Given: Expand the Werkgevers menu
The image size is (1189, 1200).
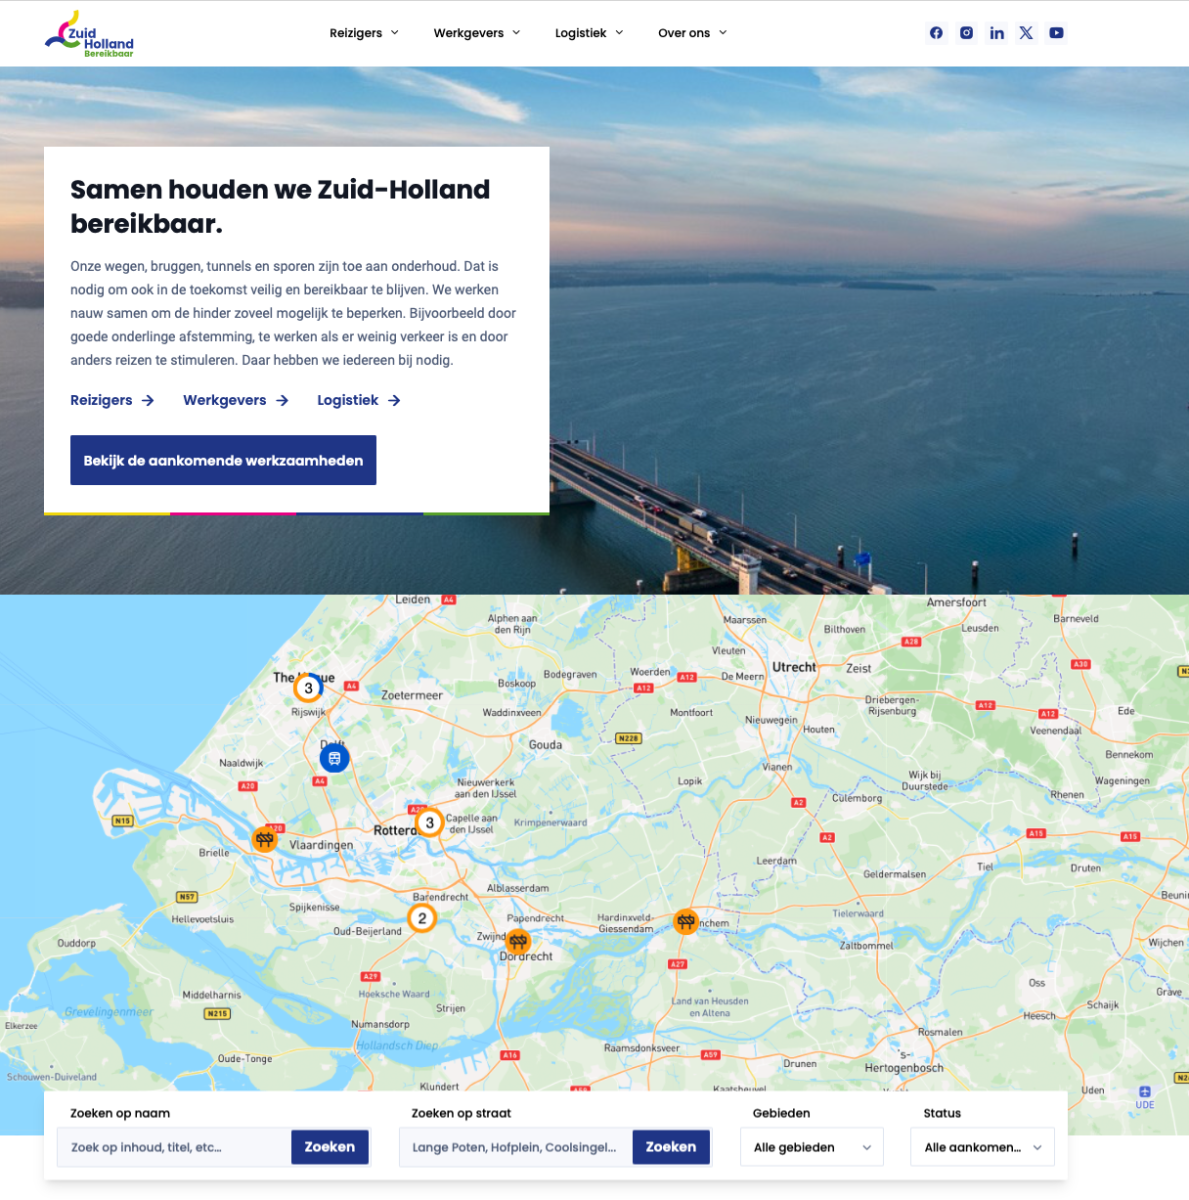Looking at the screenshot, I should (477, 33).
